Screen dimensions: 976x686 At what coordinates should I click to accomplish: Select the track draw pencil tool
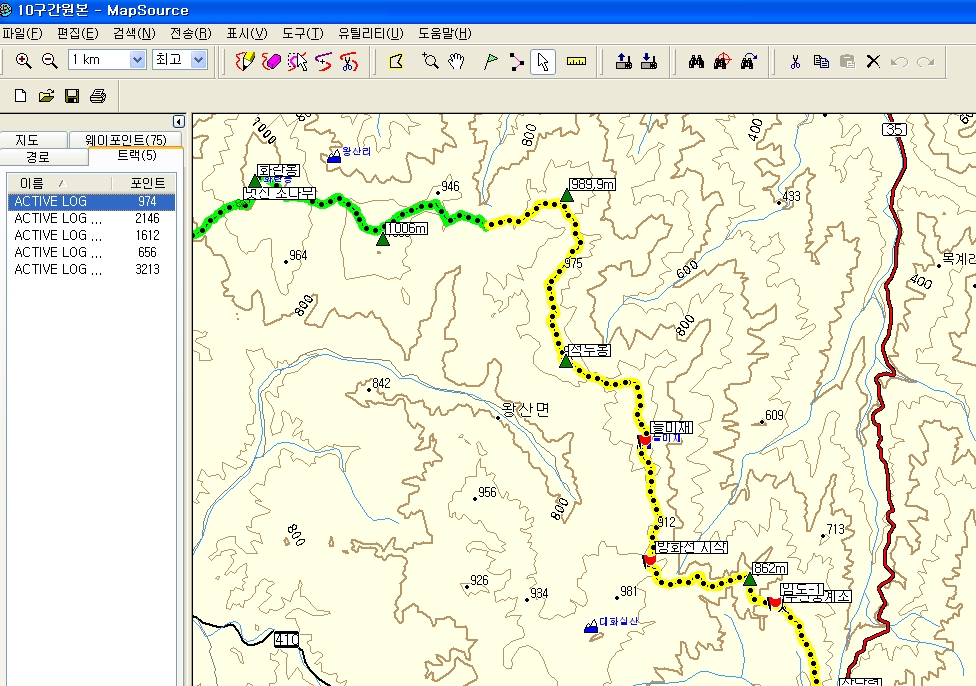tap(245, 61)
